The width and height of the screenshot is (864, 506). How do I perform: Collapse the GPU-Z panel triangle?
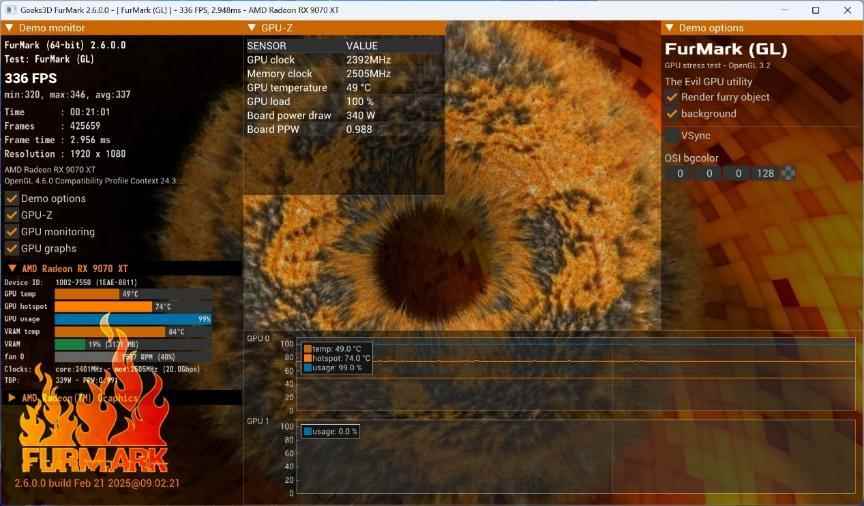(252, 28)
